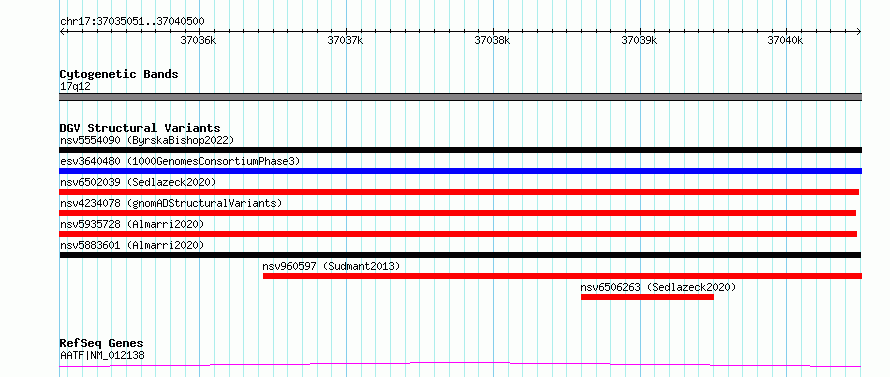Open variant nsv6502039 (Sedlazeck2020) label
Viewport: 890px width, 377px height.
coord(138,182)
